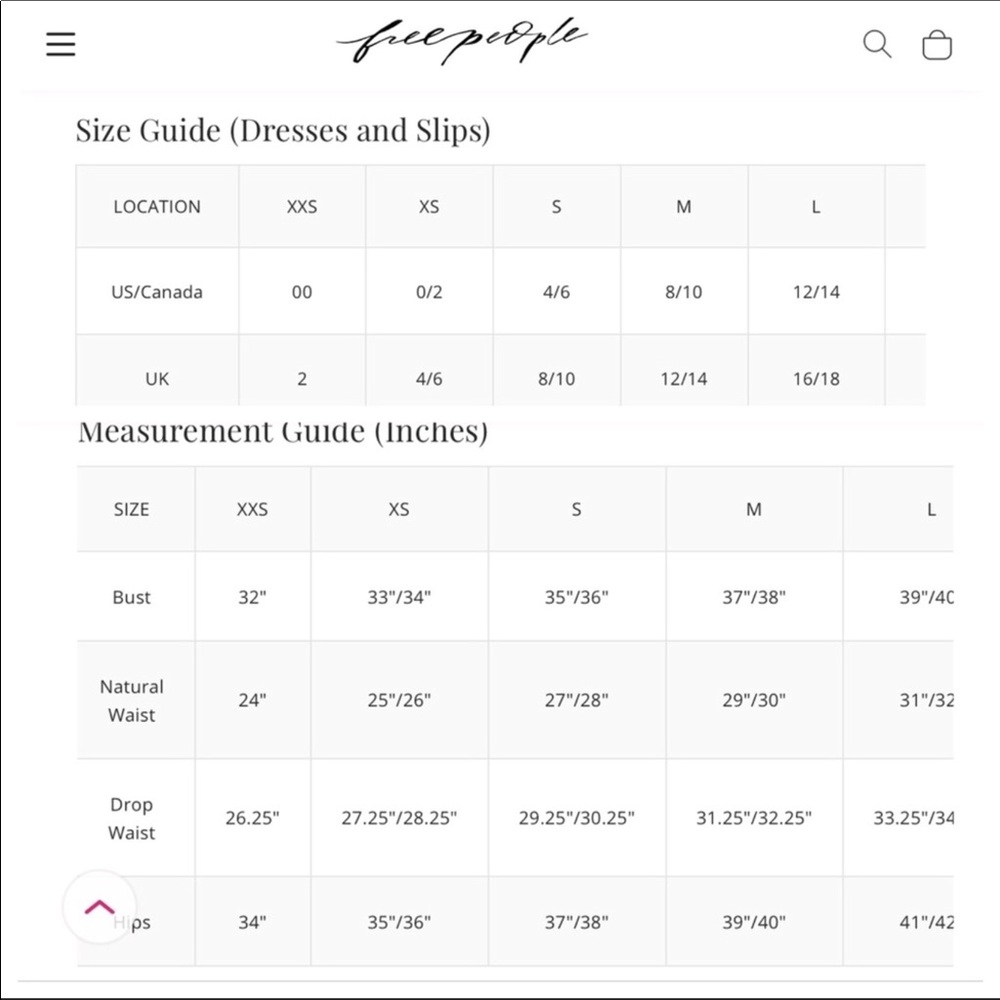Click the Bust row label

tap(132, 597)
